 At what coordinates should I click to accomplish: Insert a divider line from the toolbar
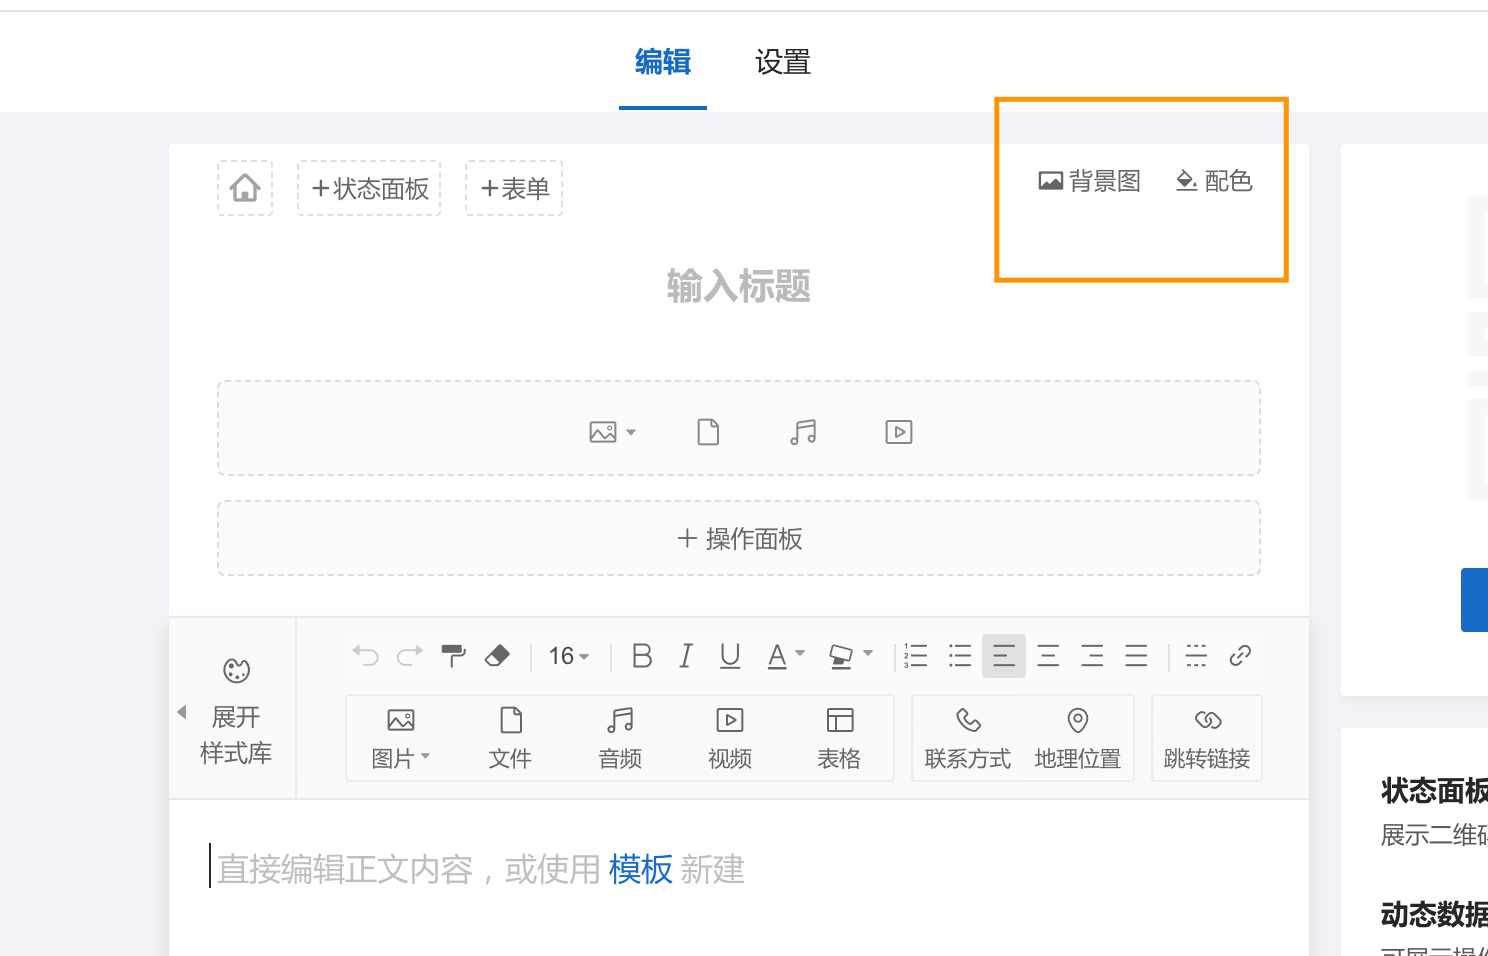(x=1196, y=656)
